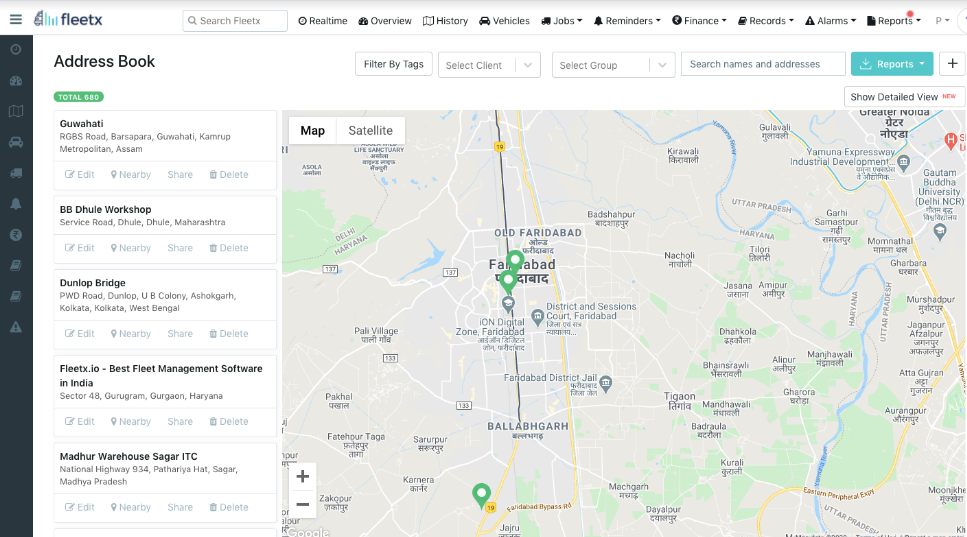The image size is (967, 537).
Task: Open the map icon in left sidebar
Action: (16, 111)
